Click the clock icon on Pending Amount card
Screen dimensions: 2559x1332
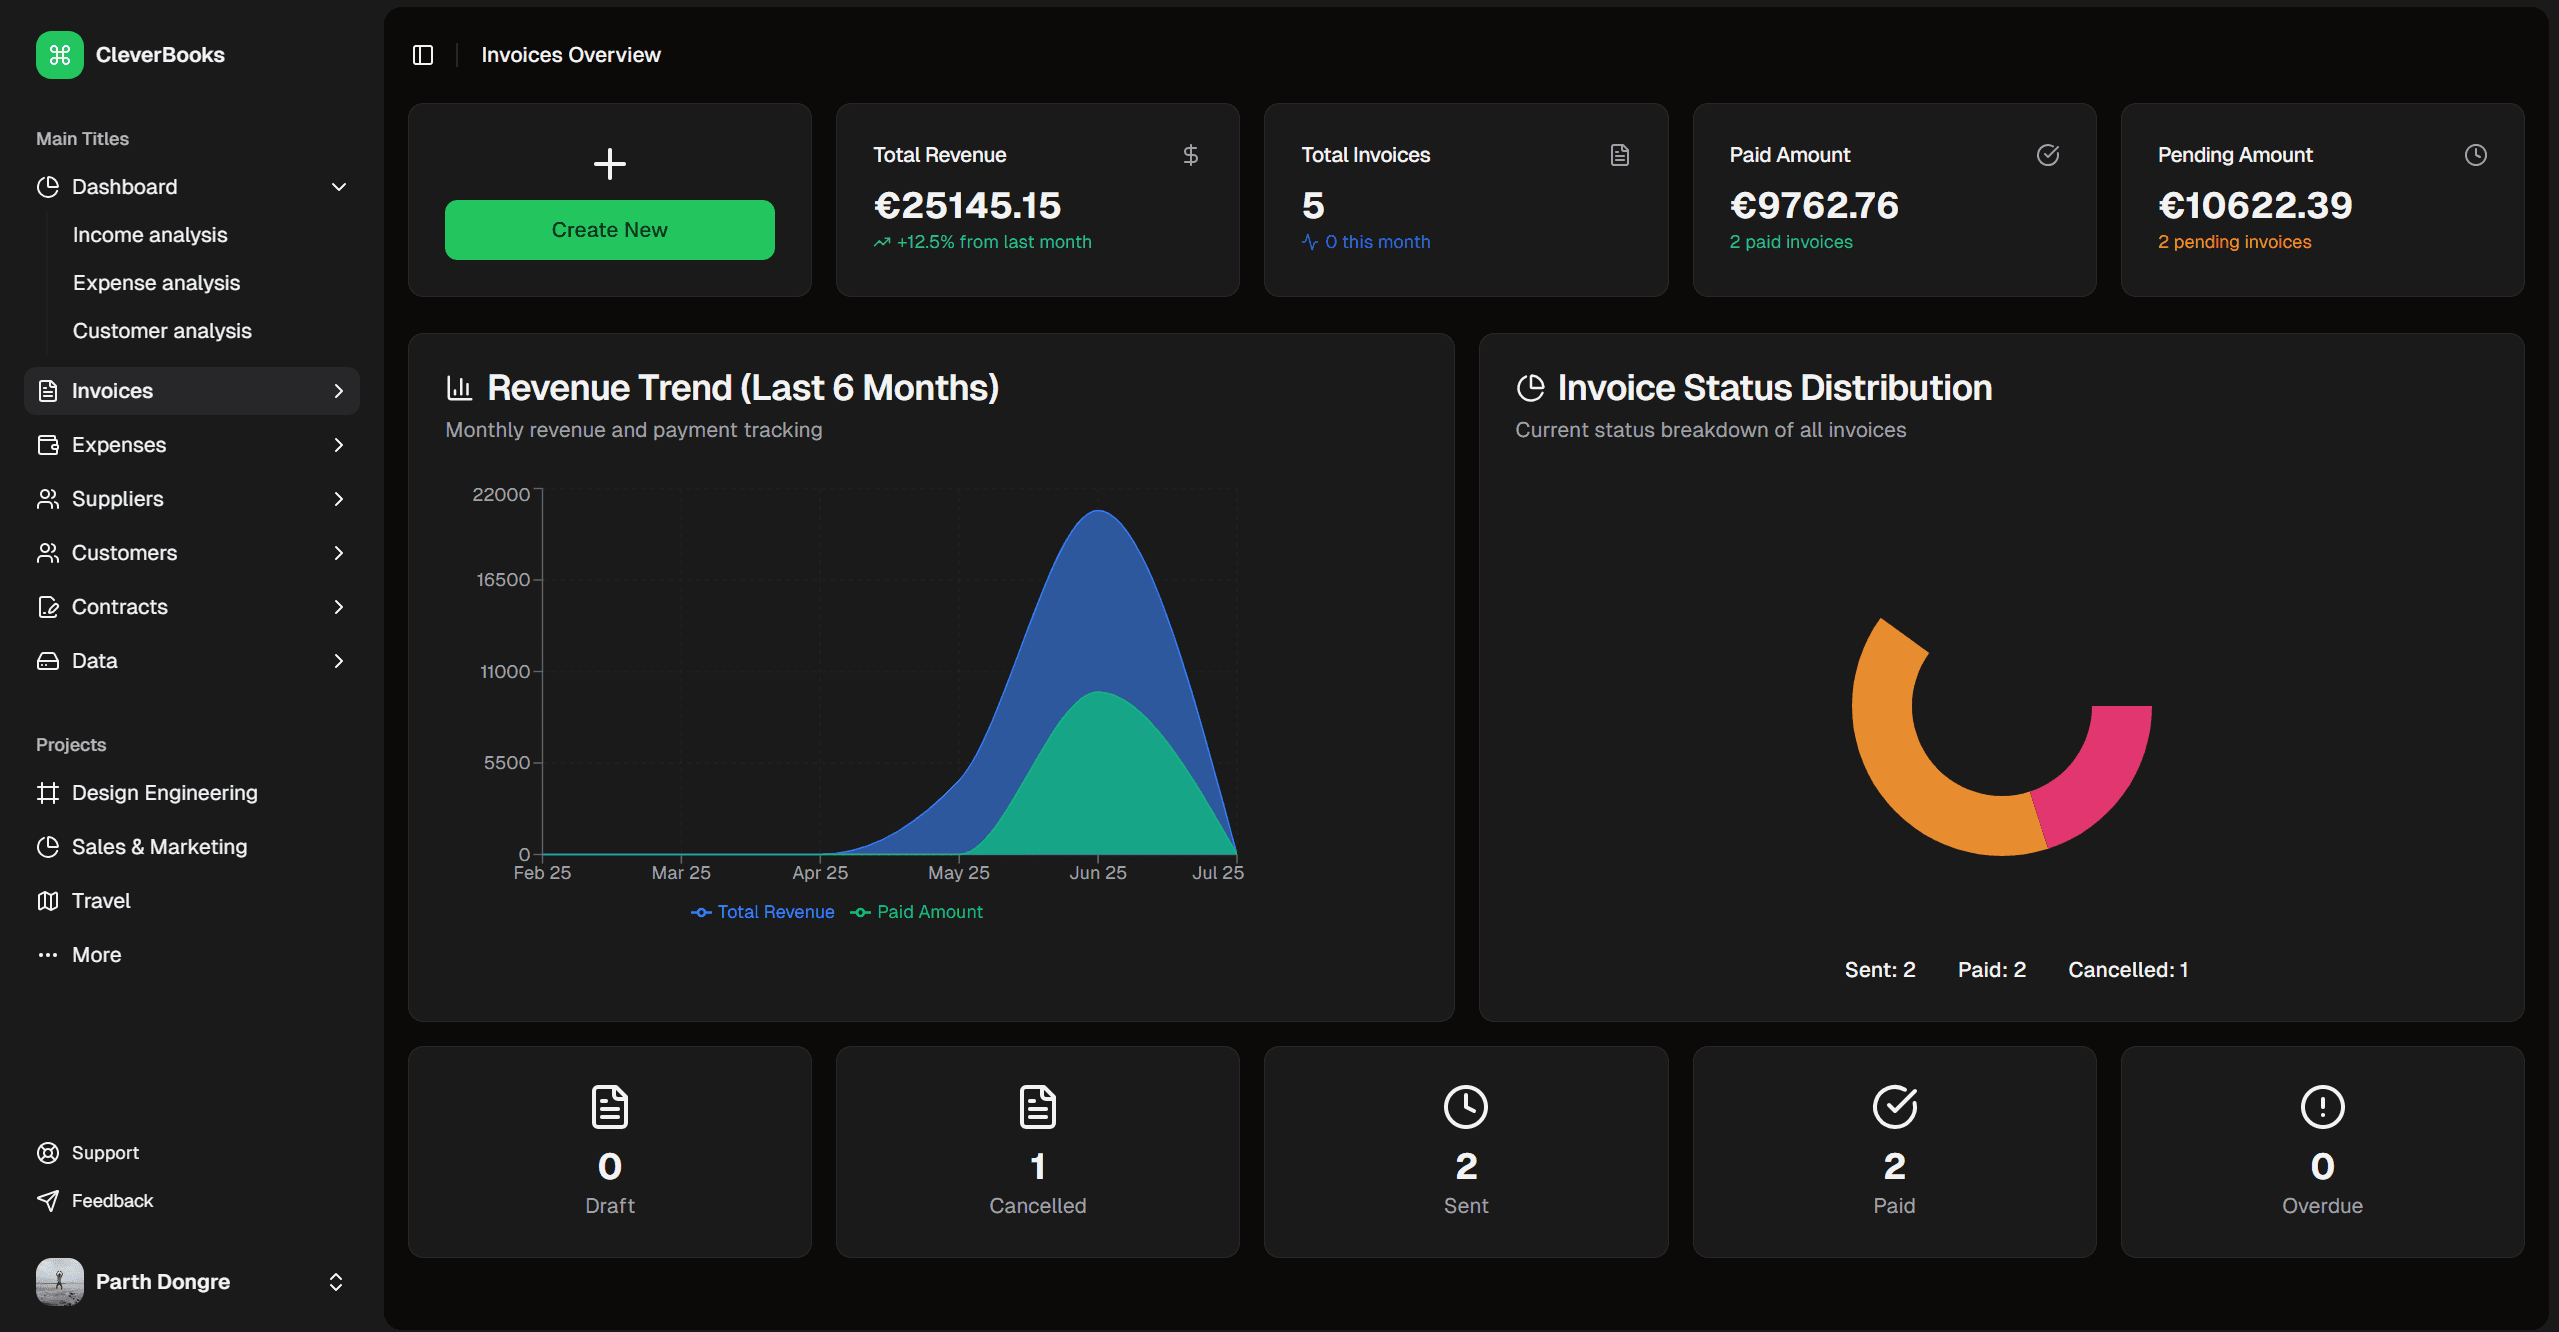pos(2475,155)
